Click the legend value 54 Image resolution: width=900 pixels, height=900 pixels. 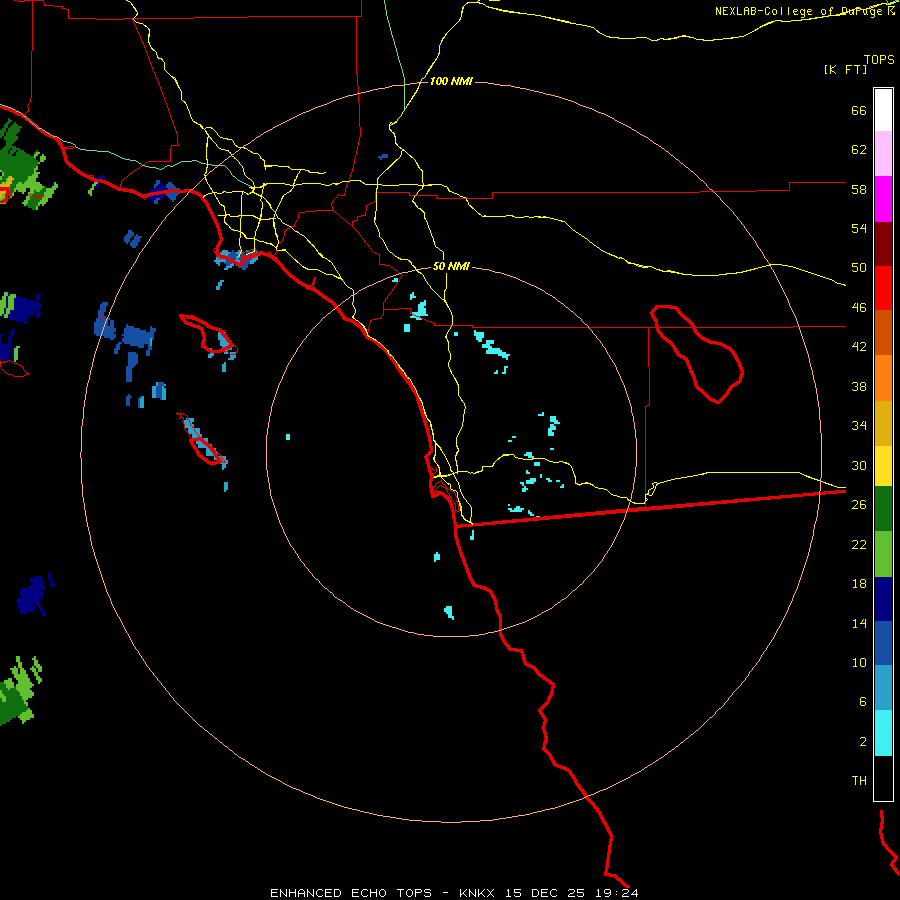[859, 228]
